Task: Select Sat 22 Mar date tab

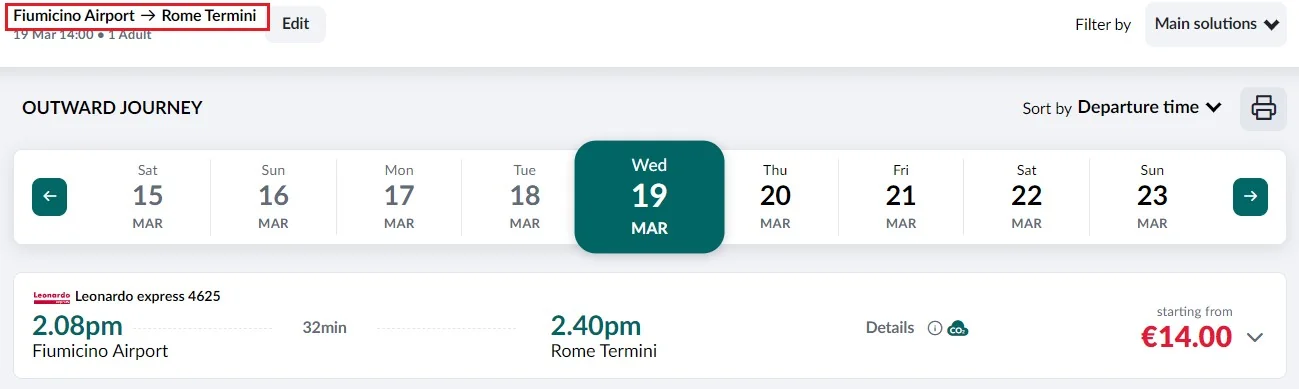Action: (x=1027, y=197)
